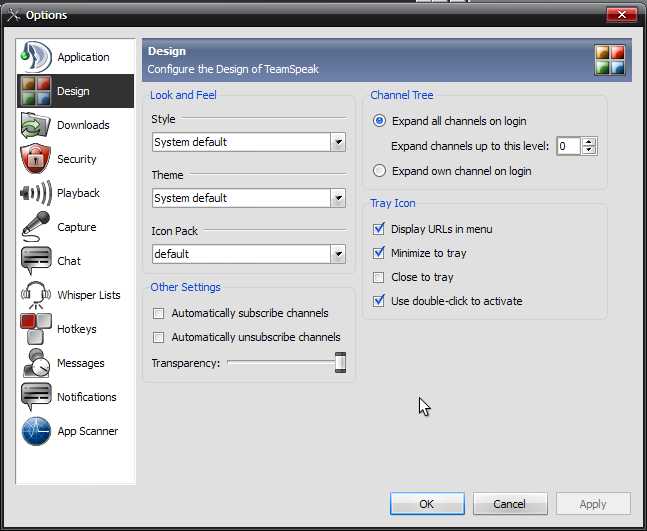Toggle Use double-click to activate
This screenshot has width=647, height=531.
click(x=378, y=301)
